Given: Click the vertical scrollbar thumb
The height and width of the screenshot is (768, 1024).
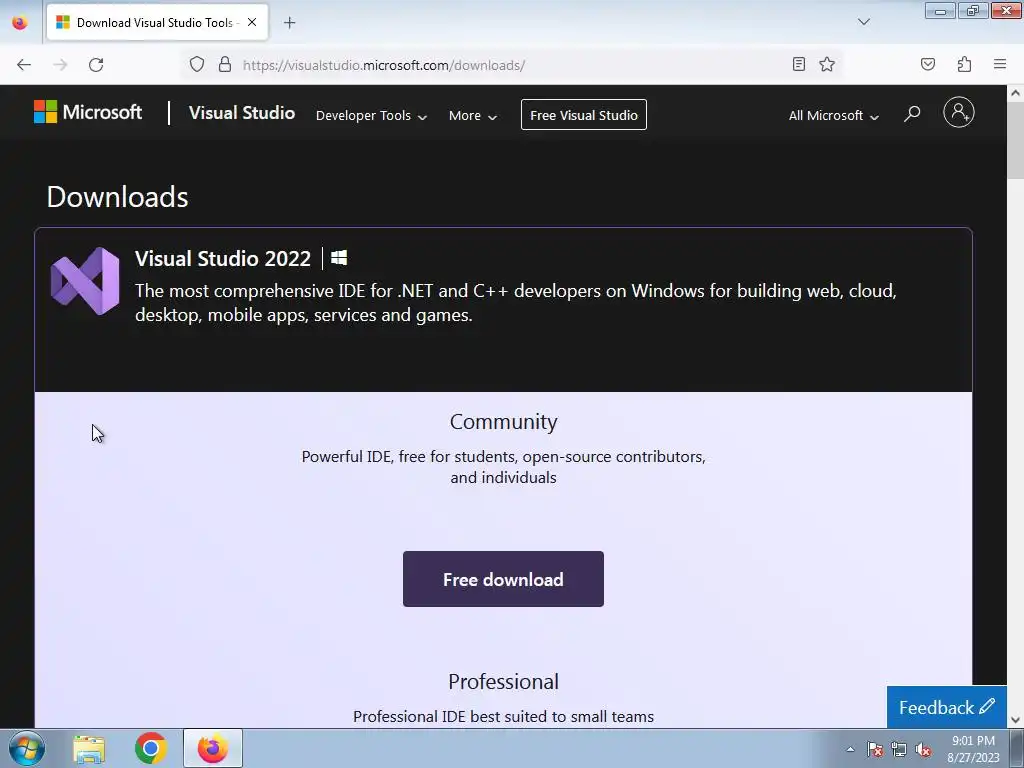Looking at the screenshot, I should click(1015, 140).
